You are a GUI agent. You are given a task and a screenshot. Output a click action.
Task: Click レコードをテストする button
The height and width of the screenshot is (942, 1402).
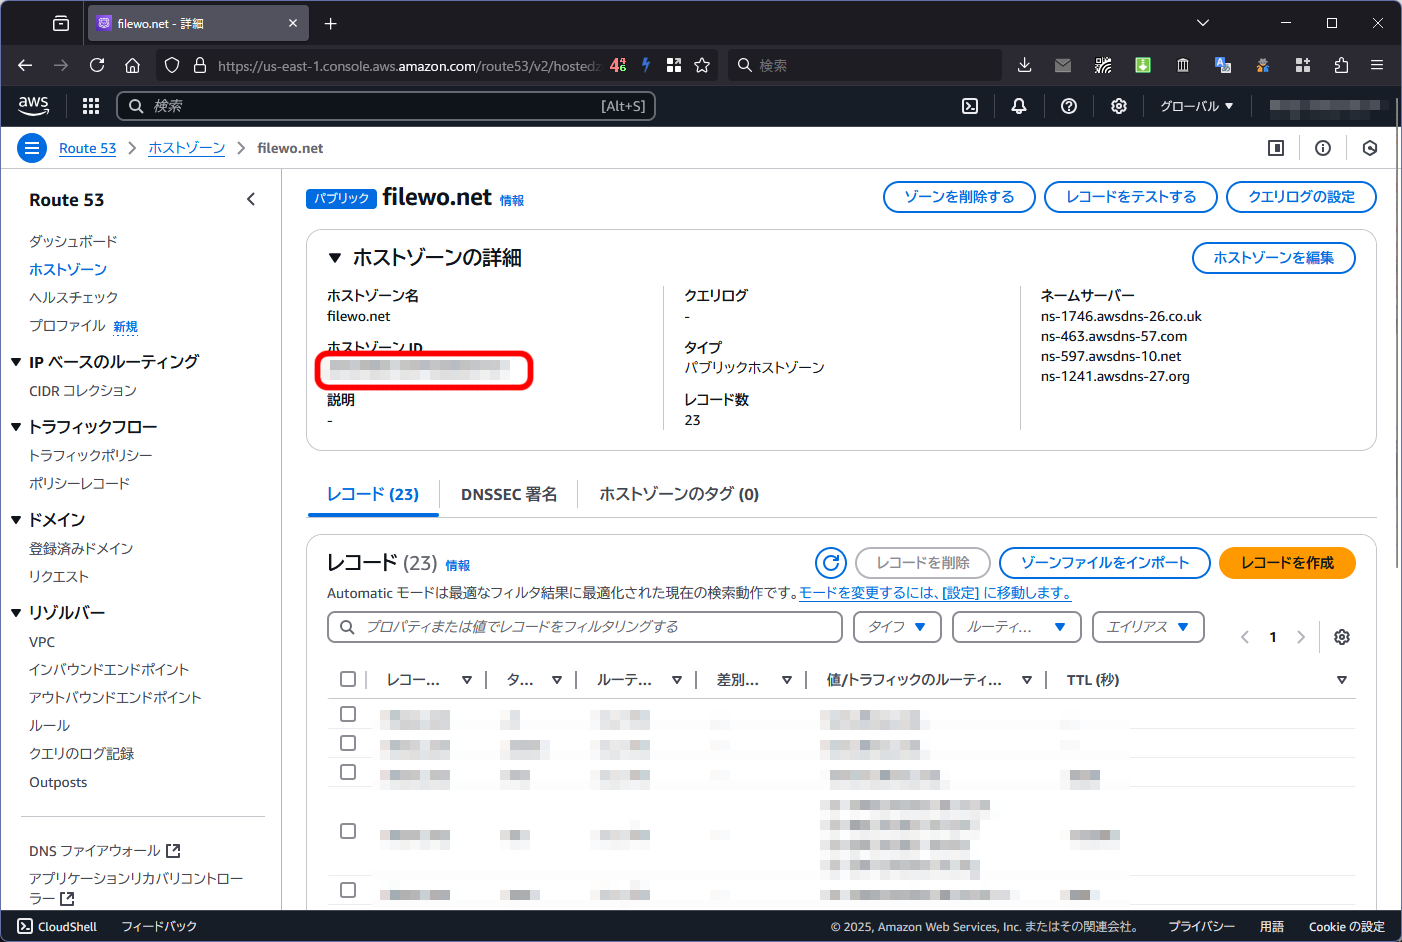(x=1131, y=197)
